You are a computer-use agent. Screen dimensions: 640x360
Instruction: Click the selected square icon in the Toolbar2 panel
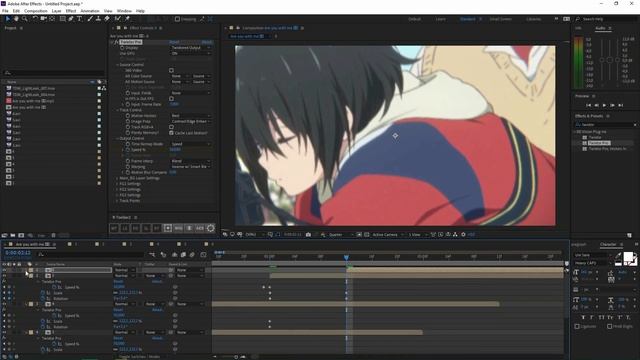(168, 228)
